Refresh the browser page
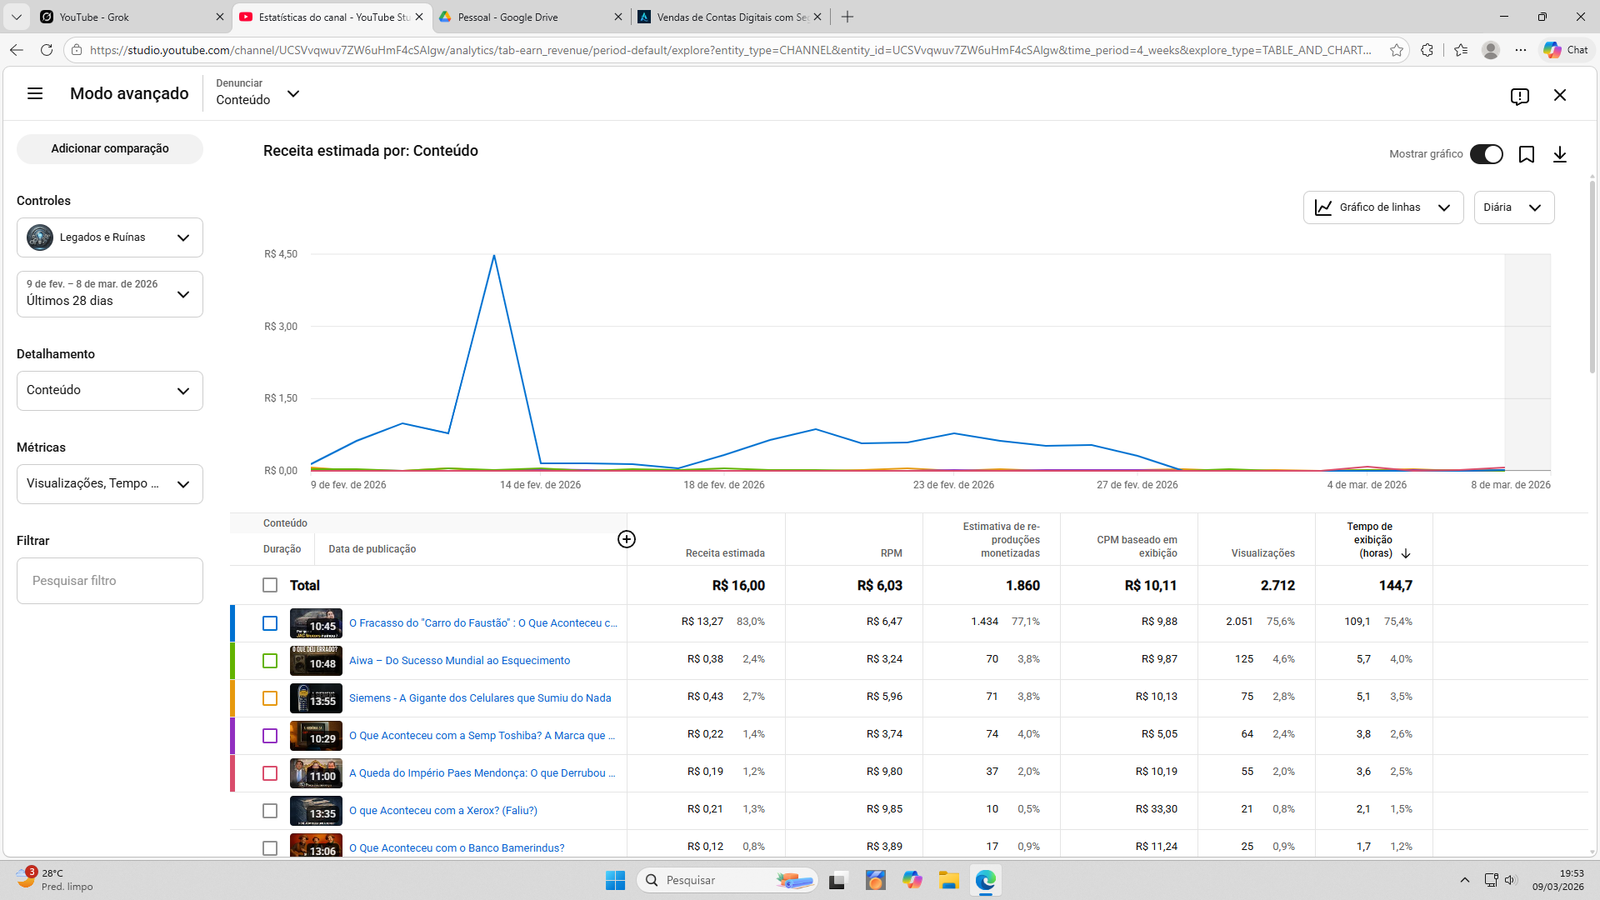Viewport: 1600px width, 900px height. tap(46, 50)
